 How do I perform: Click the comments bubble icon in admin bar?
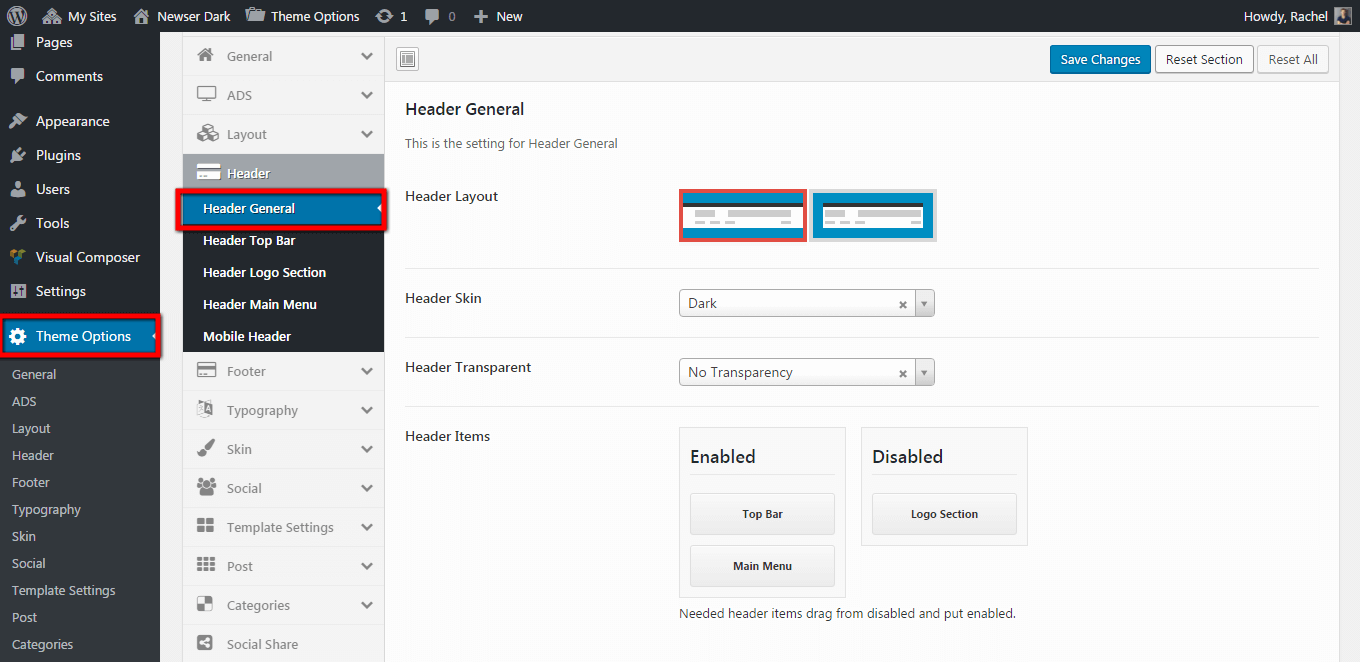coord(432,16)
